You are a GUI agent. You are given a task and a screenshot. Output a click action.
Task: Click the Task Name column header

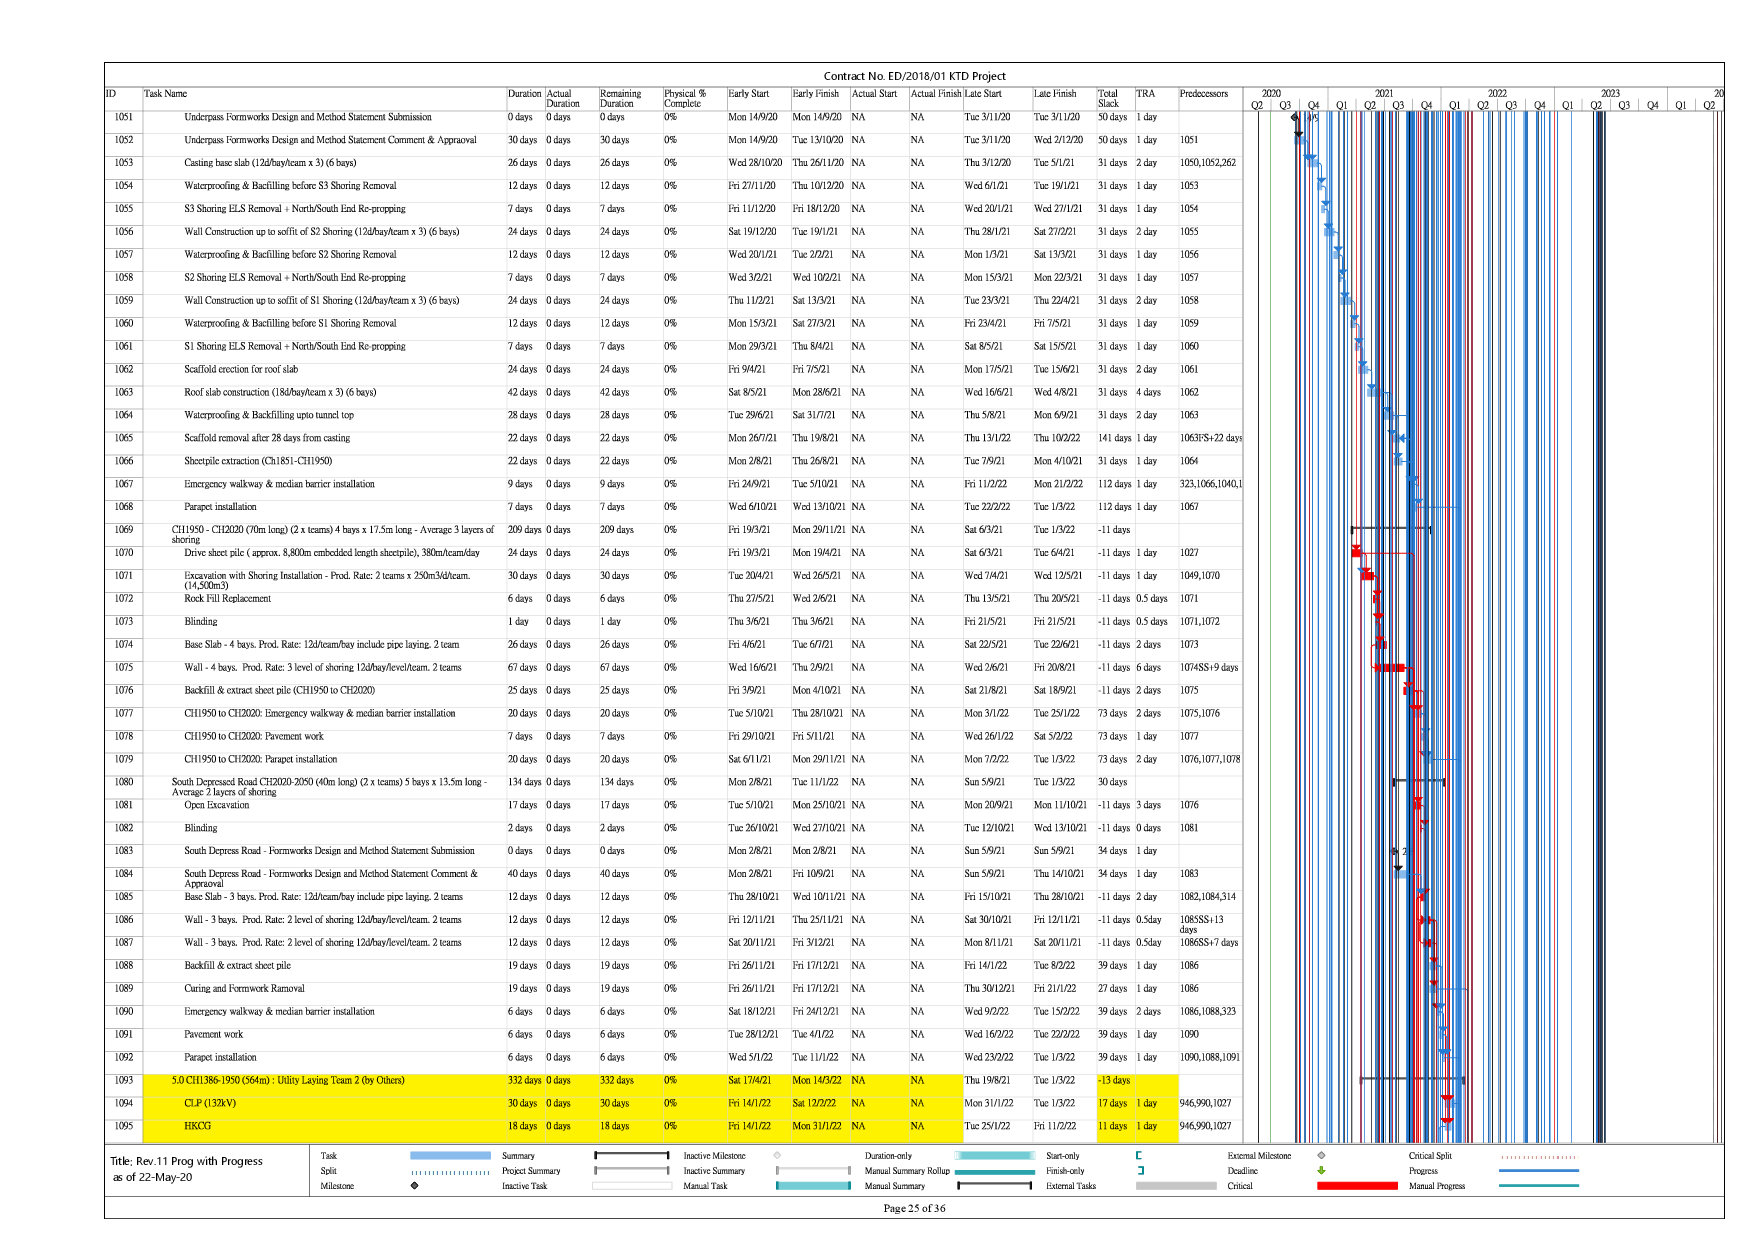166,94
